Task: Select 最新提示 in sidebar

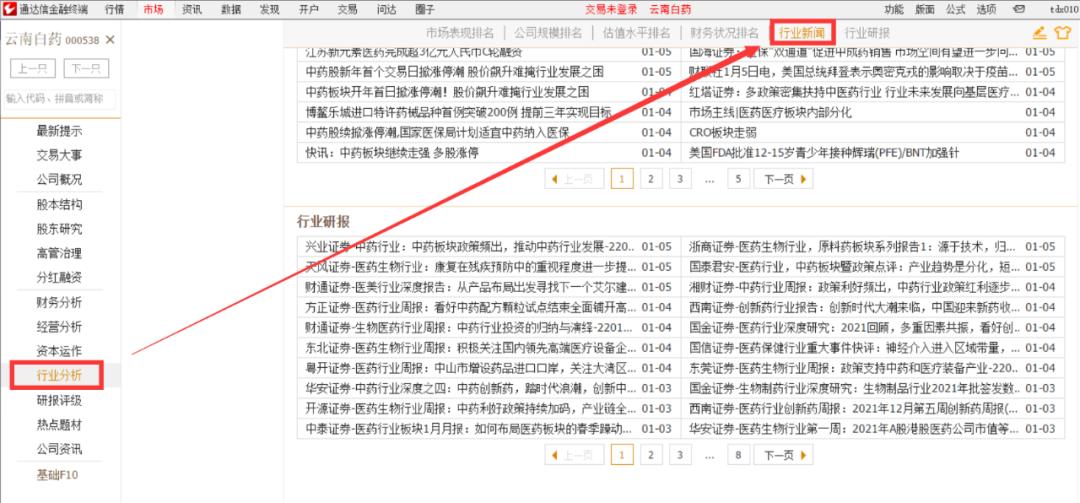Action: click(x=59, y=132)
